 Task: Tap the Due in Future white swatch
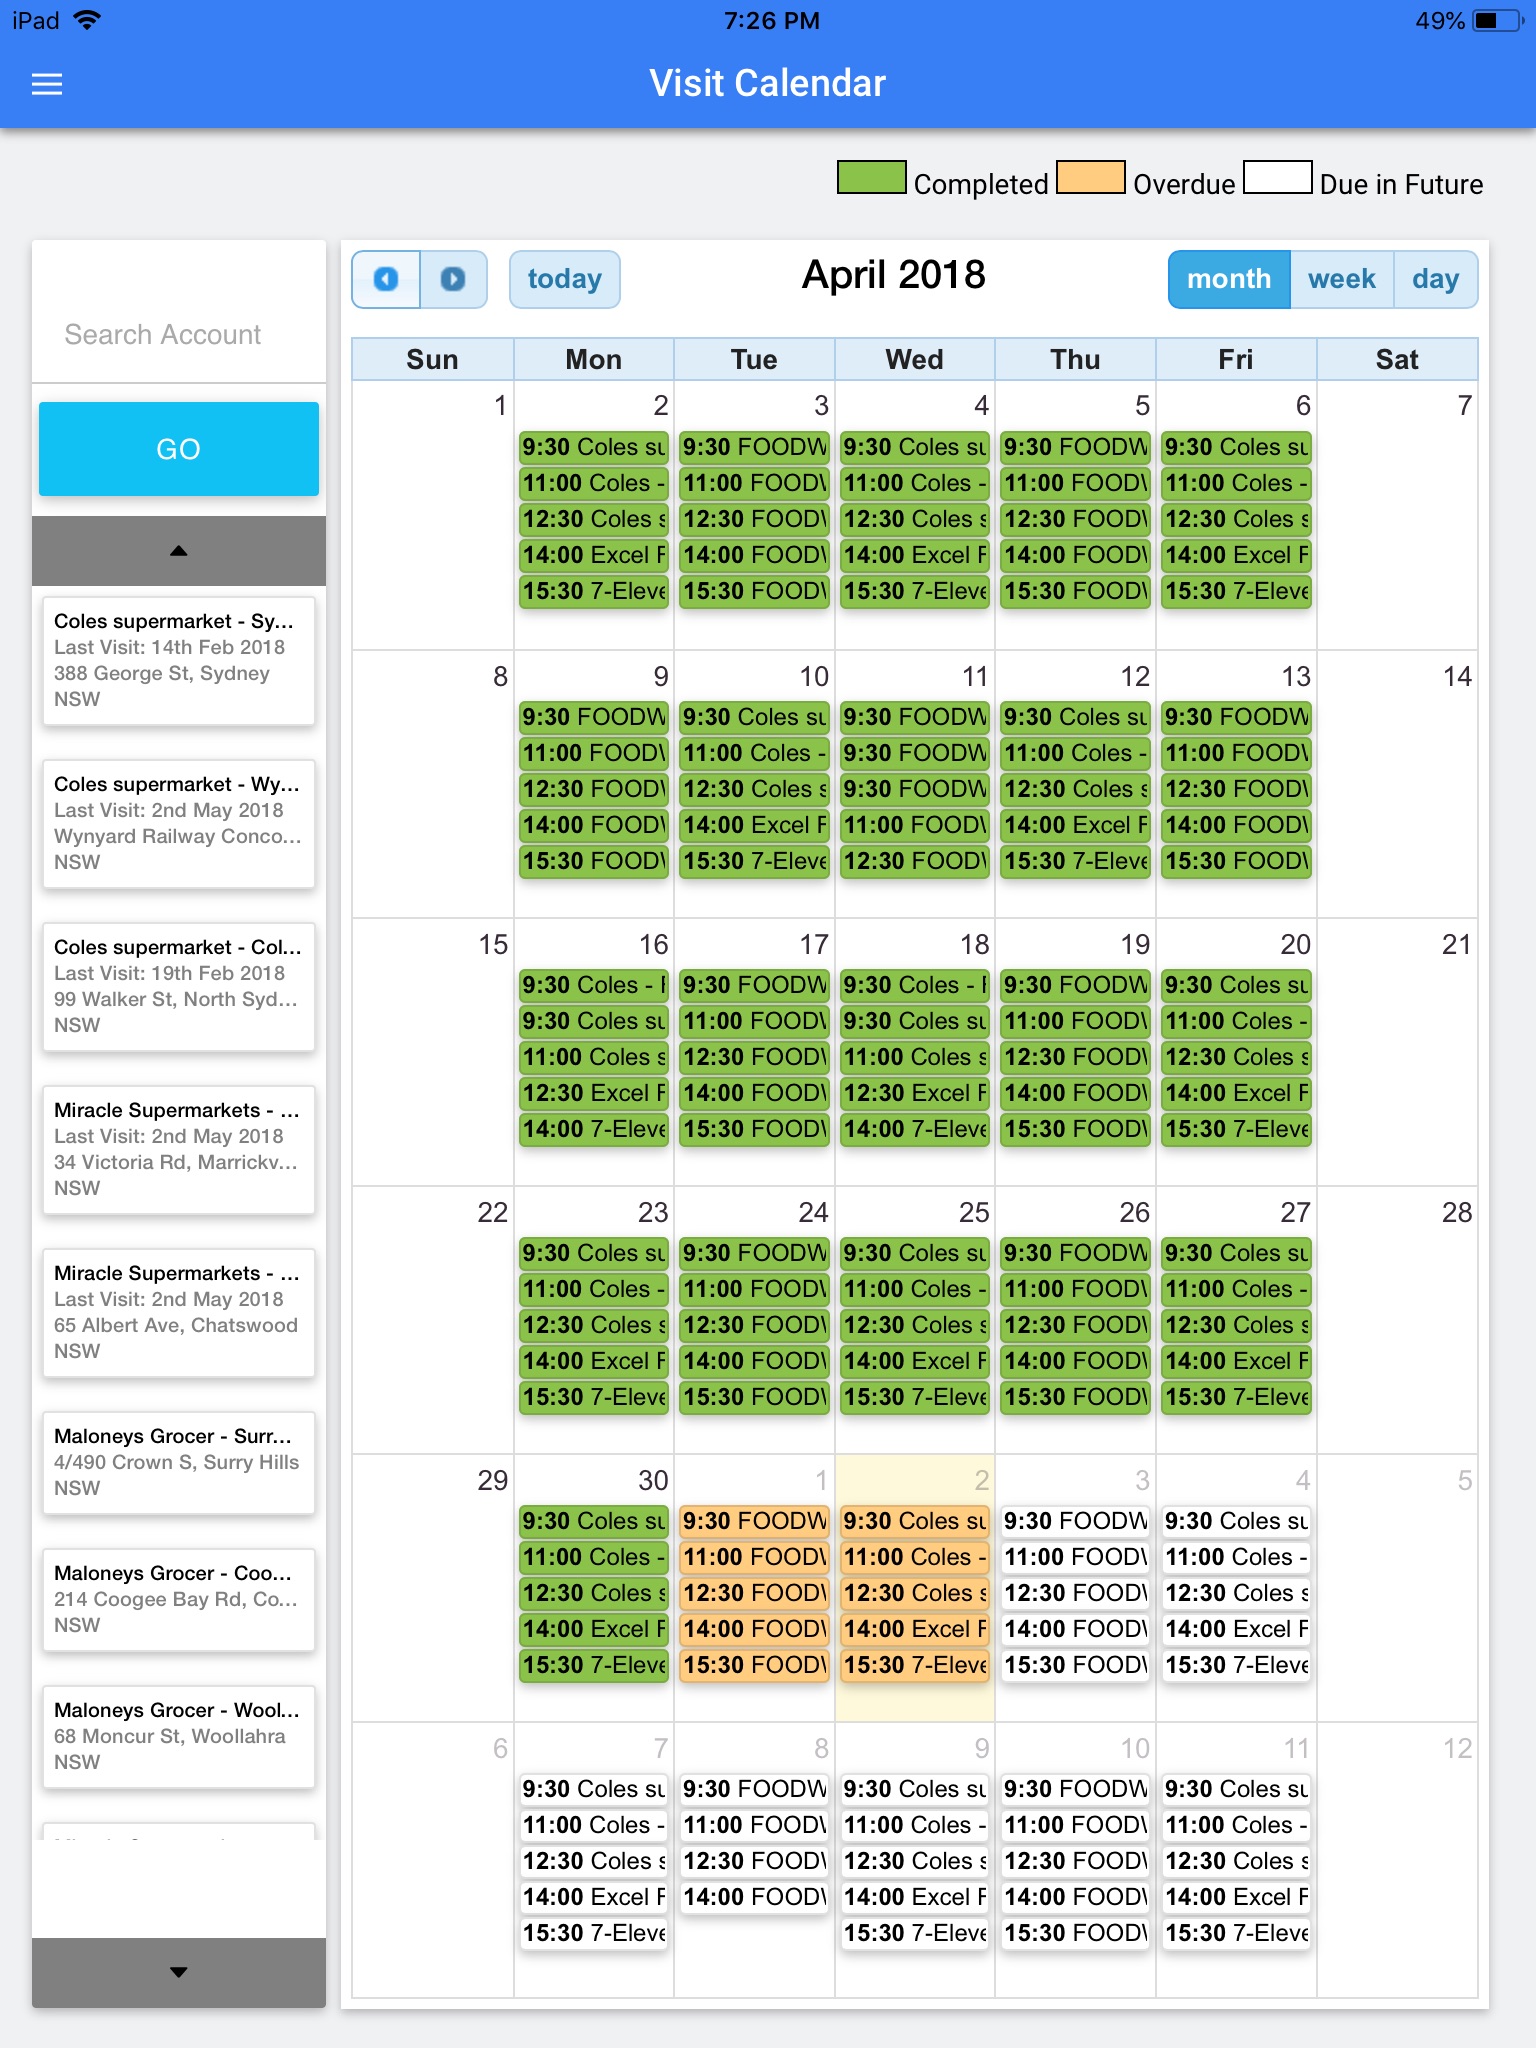click(1278, 177)
